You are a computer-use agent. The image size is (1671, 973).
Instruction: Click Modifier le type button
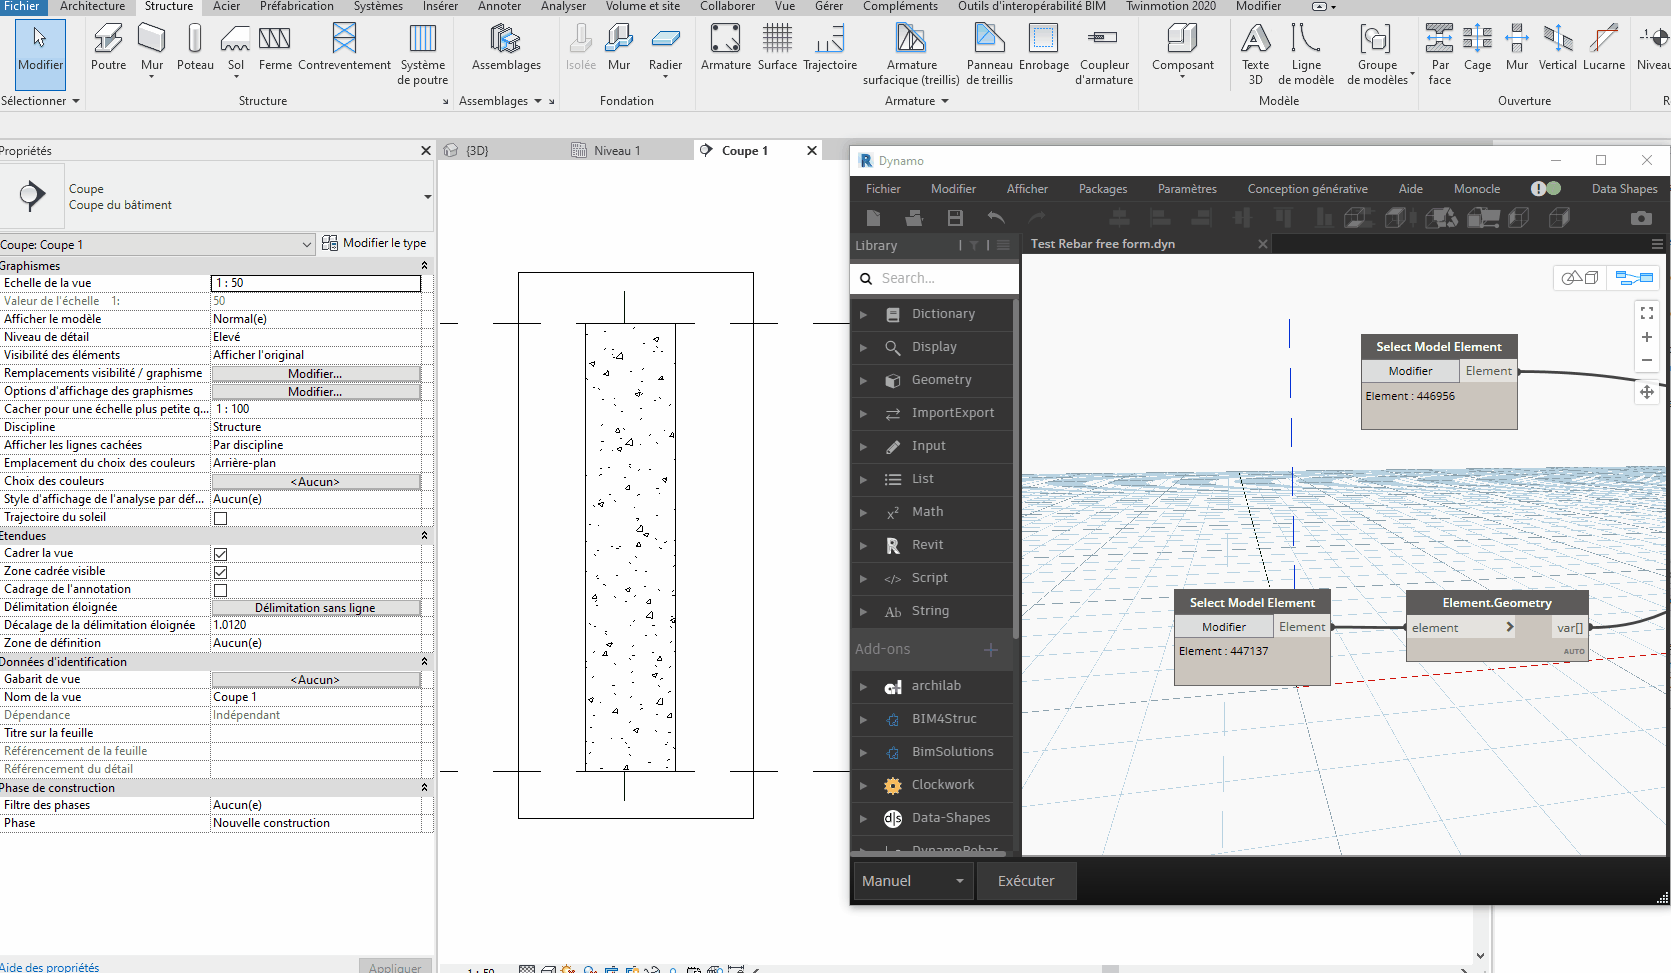pos(374,243)
